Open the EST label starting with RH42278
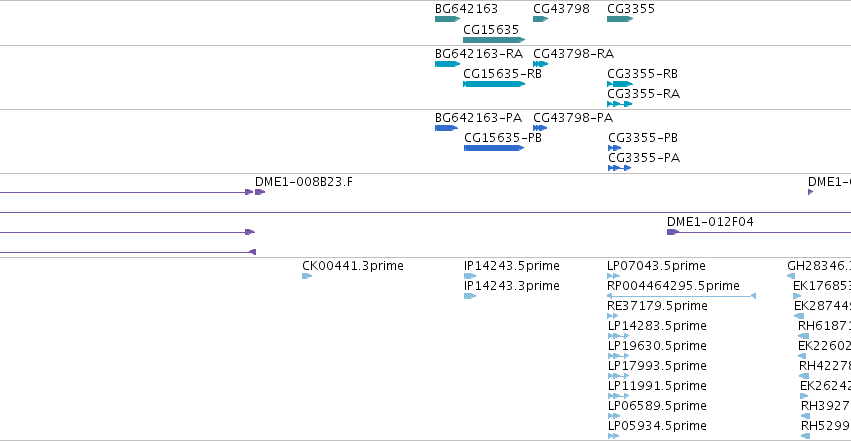Image resolution: width=851 pixels, height=441 pixels. point(825,366)
